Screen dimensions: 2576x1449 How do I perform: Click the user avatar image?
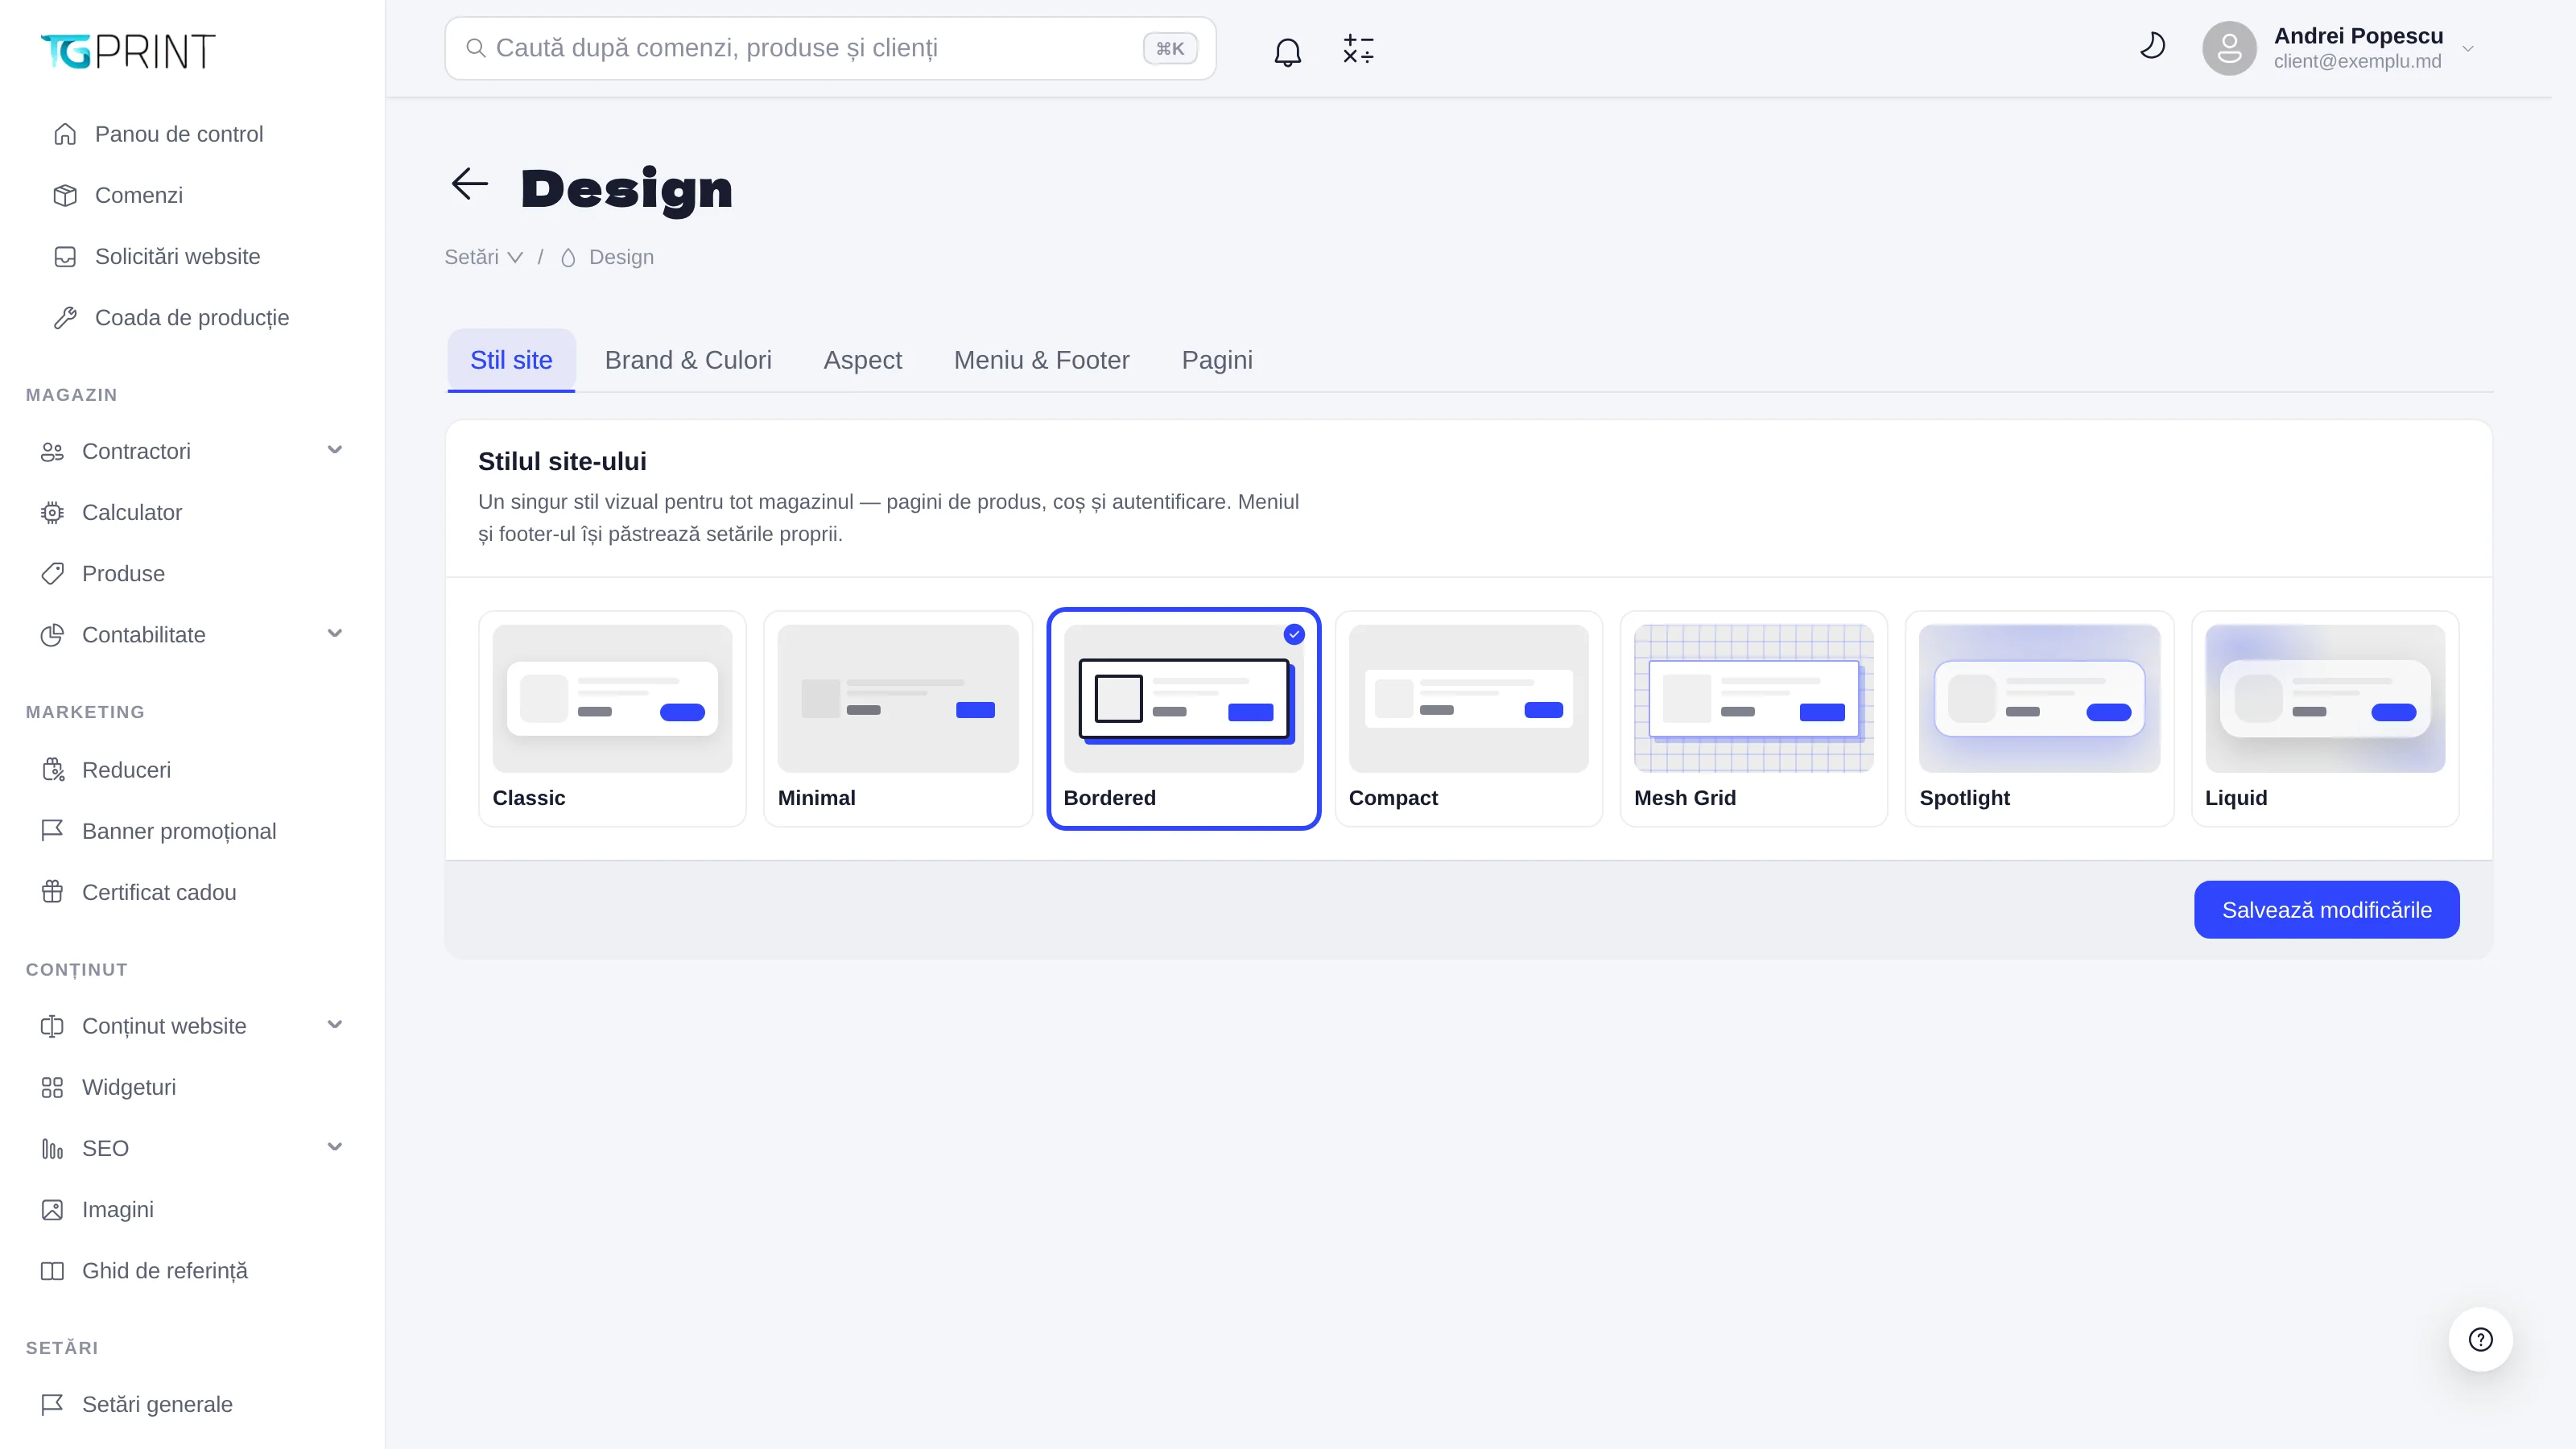tap(2229, 48)
